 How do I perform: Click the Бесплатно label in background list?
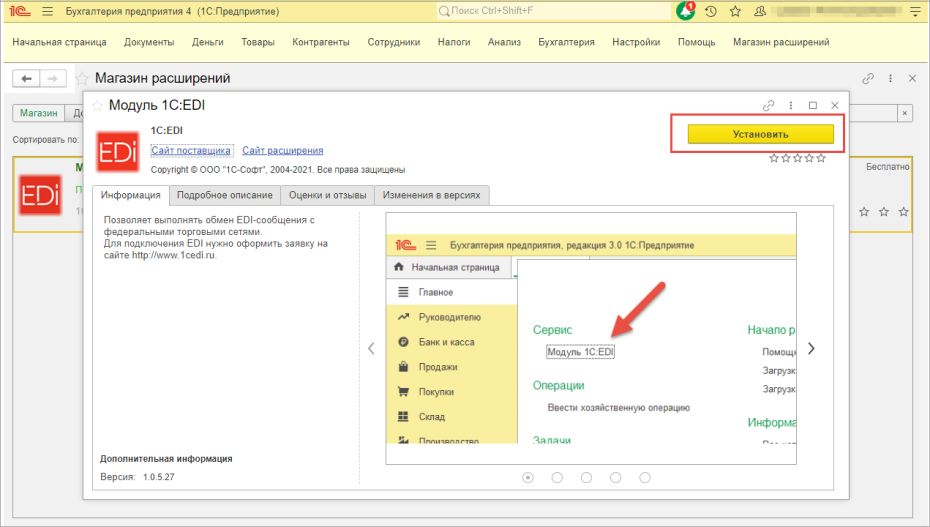887,167
